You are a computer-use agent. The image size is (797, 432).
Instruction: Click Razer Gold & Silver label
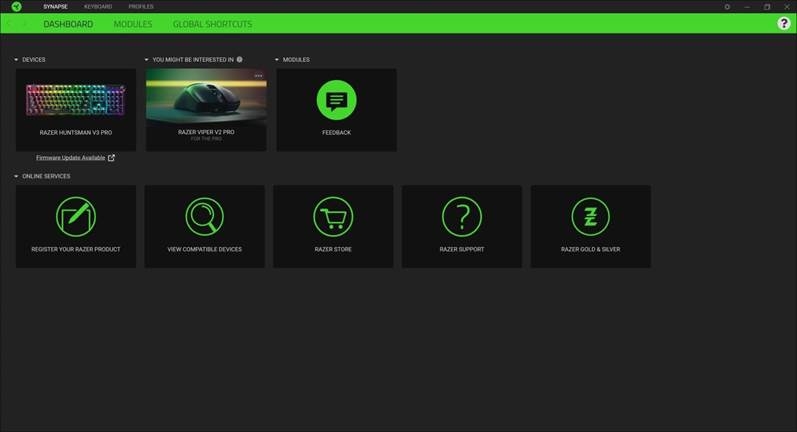[x=590, y=249]
